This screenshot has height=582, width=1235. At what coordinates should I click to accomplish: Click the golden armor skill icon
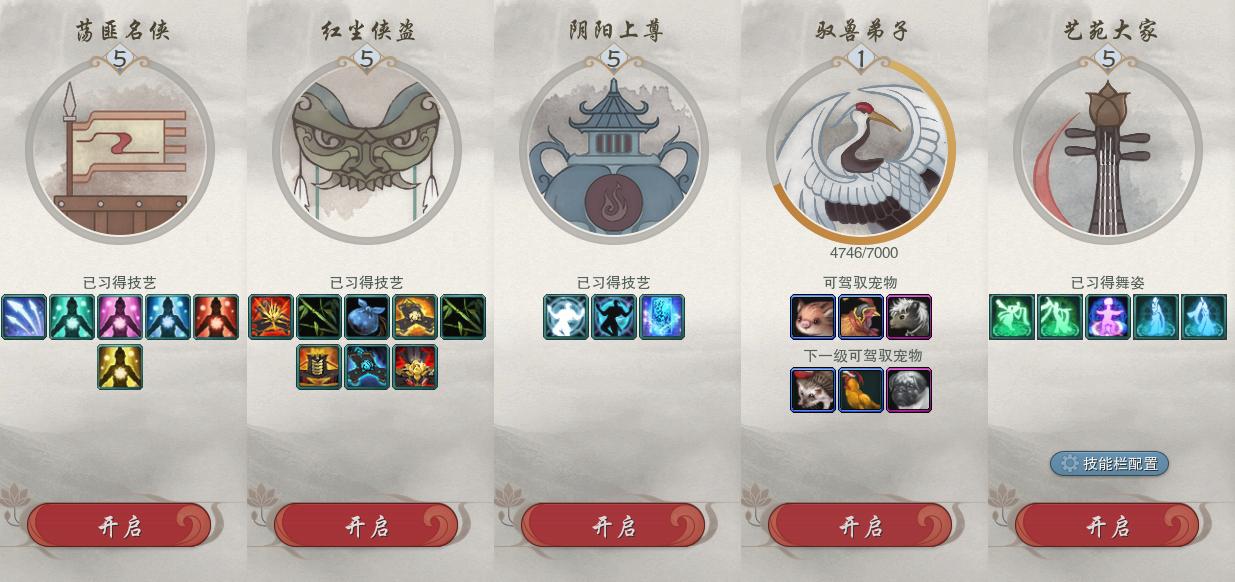pos(319,367)
